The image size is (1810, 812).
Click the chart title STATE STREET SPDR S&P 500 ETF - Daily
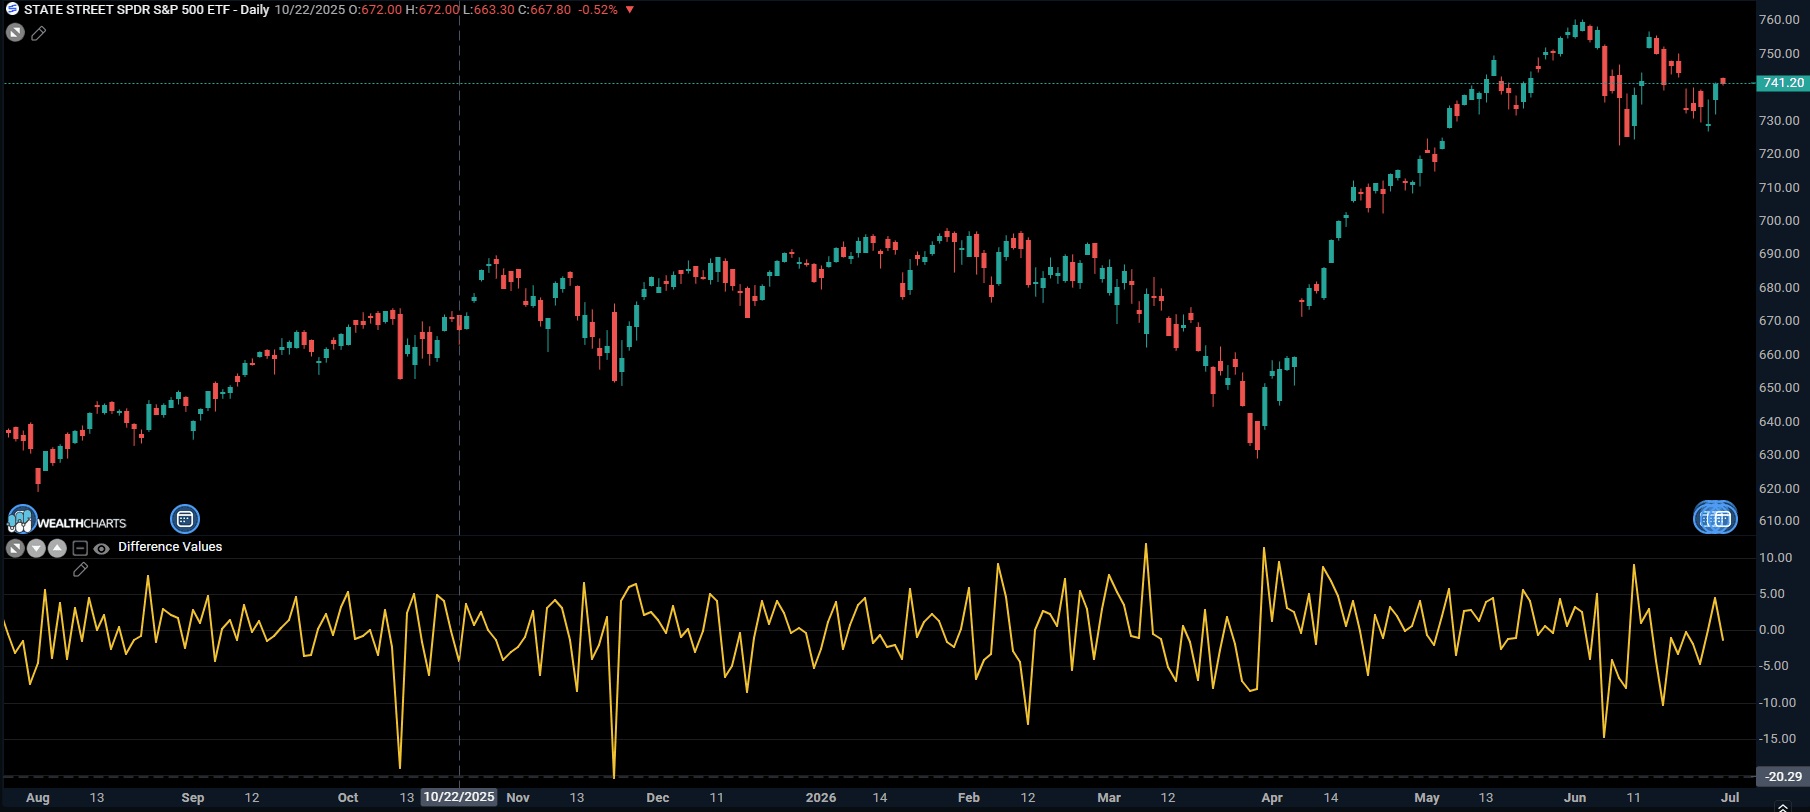[x=147, y=9]
